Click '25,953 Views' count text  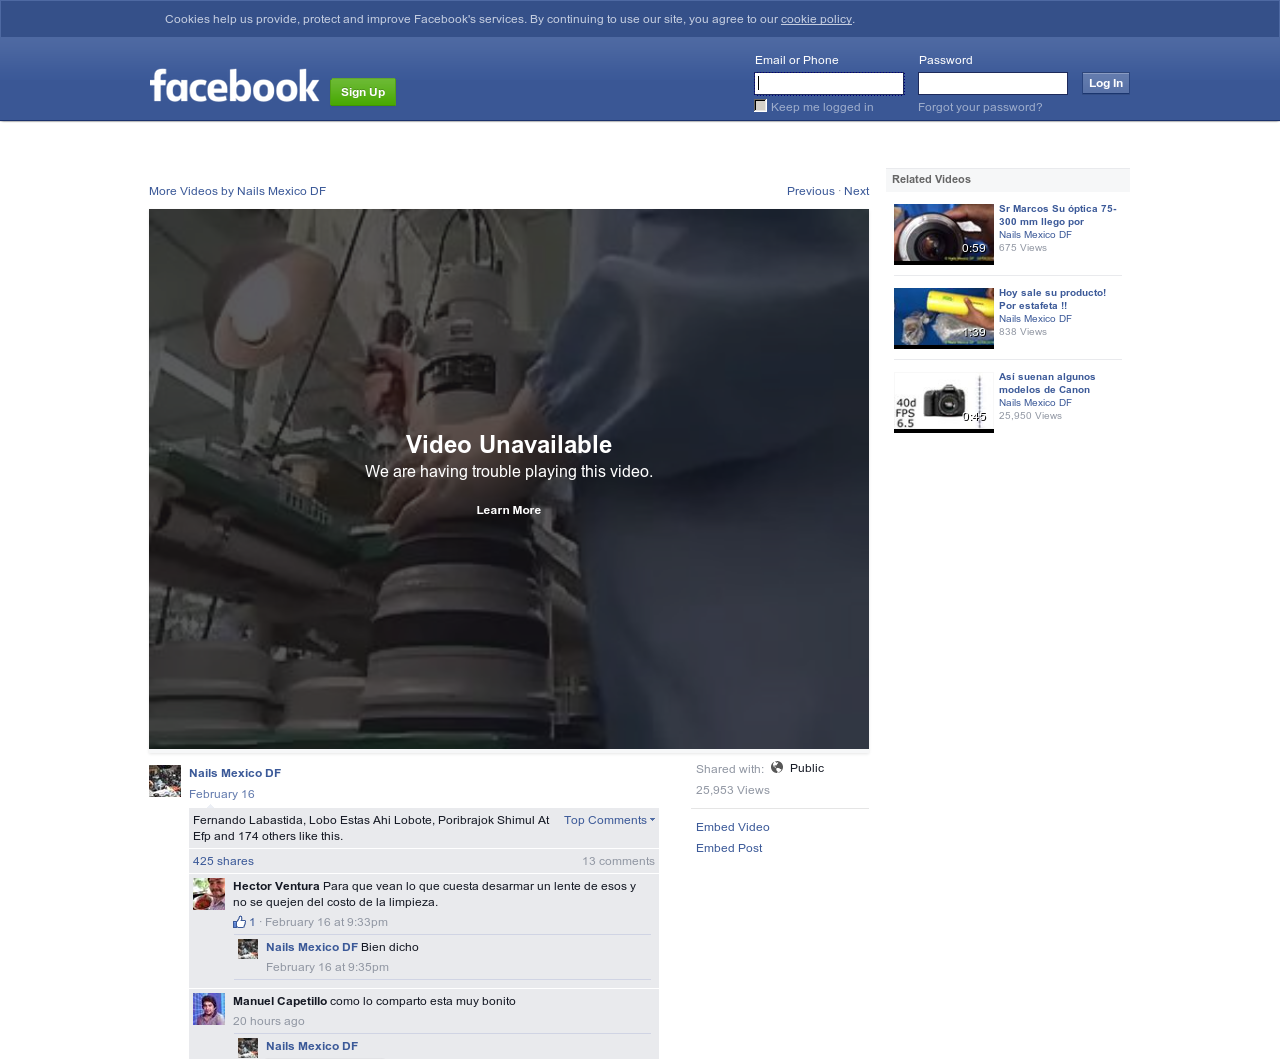tap(733, 790)
